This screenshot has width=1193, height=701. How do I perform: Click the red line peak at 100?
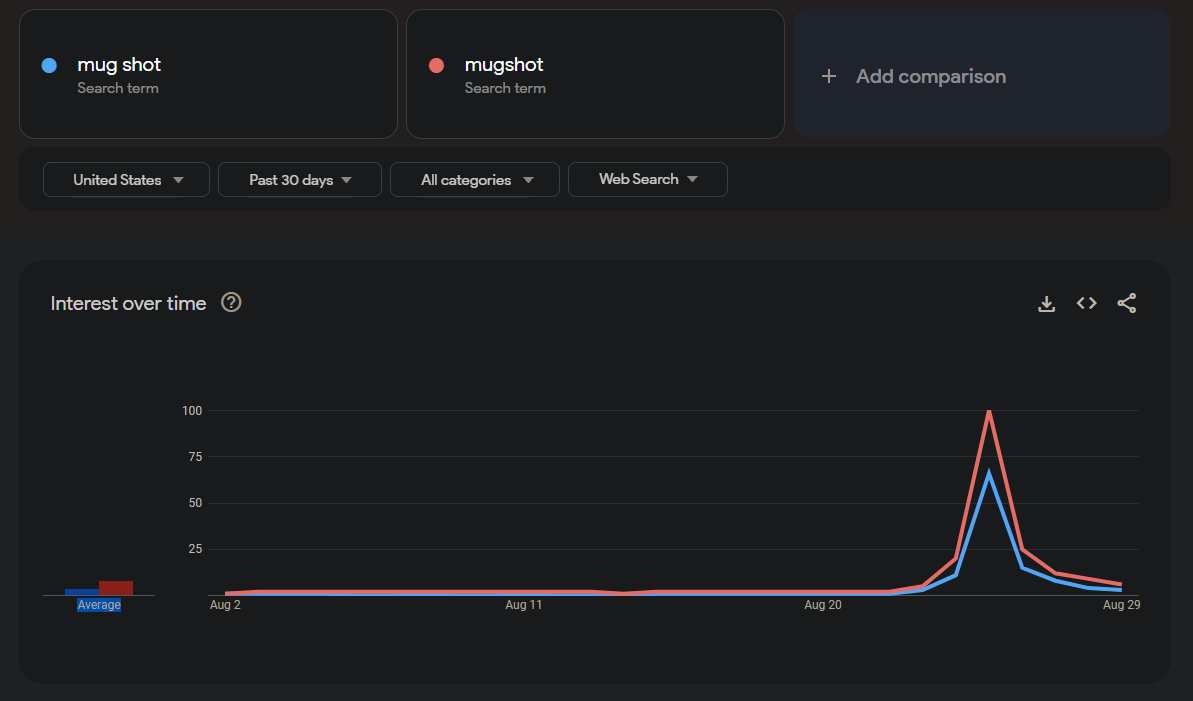pyautogui.click(x=988, y=412)
